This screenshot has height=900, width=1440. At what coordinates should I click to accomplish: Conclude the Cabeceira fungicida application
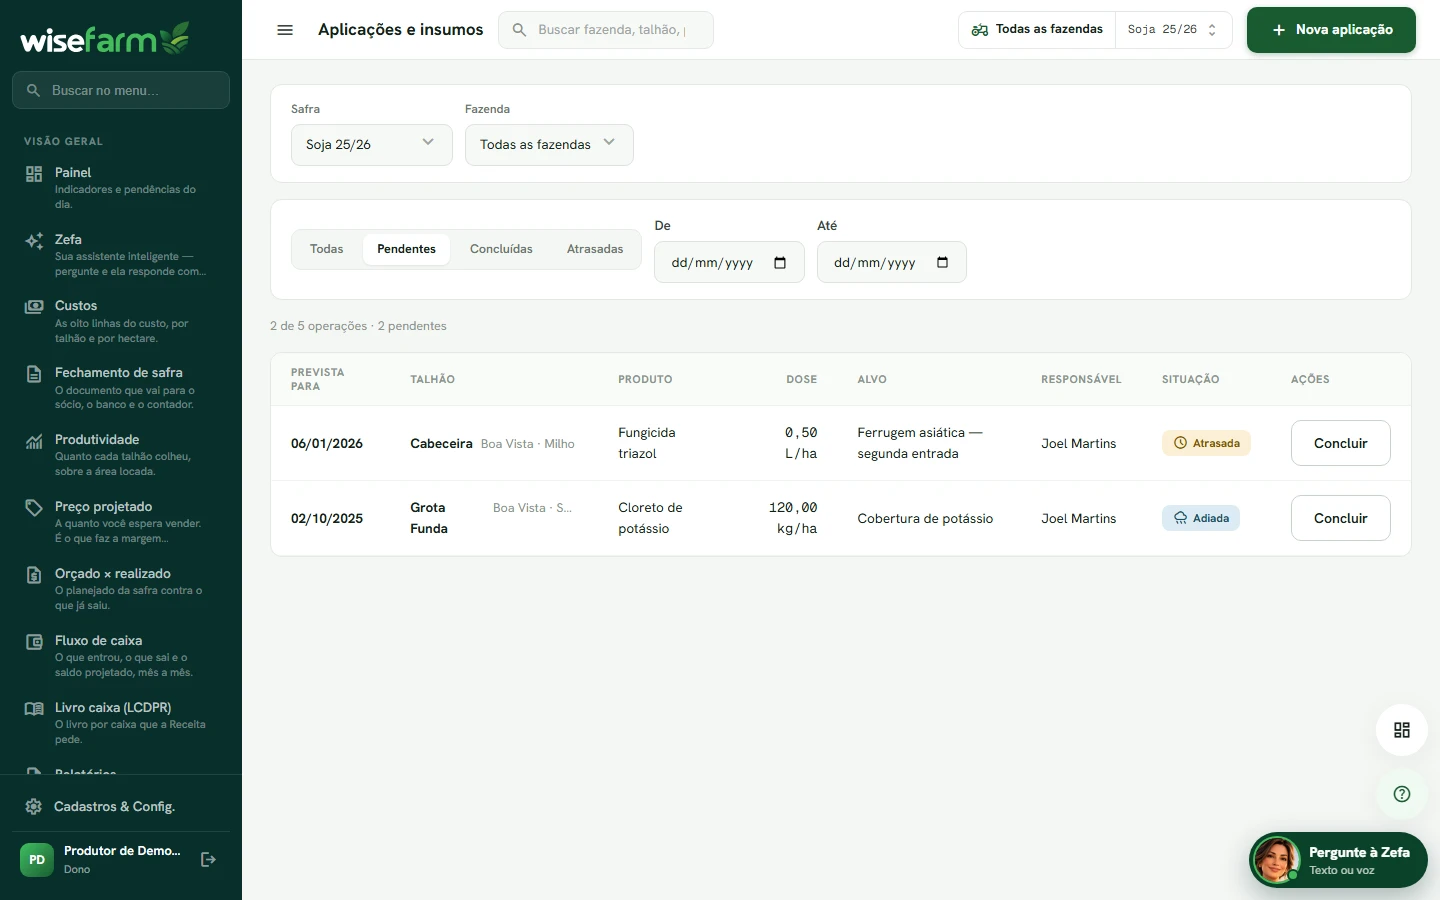coord(1340,443)
